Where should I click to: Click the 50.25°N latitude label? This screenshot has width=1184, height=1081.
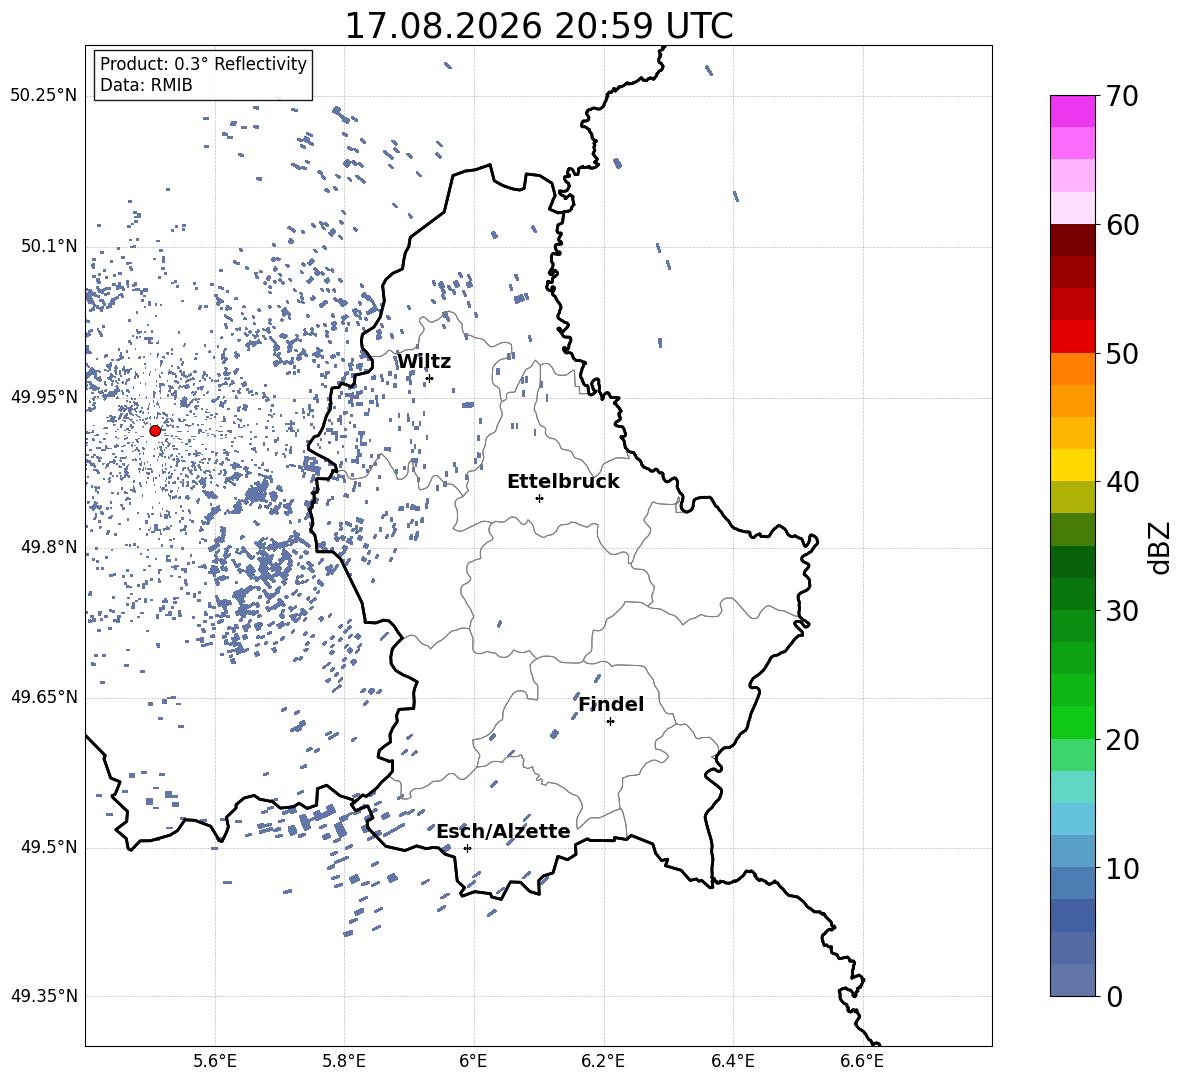(x=44, y=96)
